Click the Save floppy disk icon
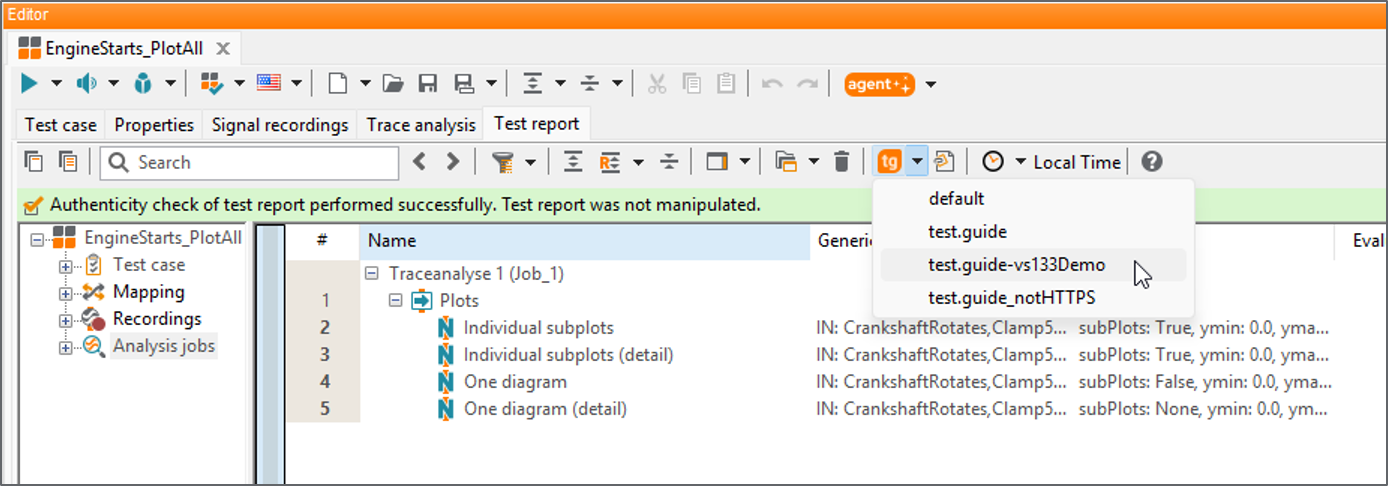The width and height of the screenshot is (1388, 486). [x=428, y=84]
